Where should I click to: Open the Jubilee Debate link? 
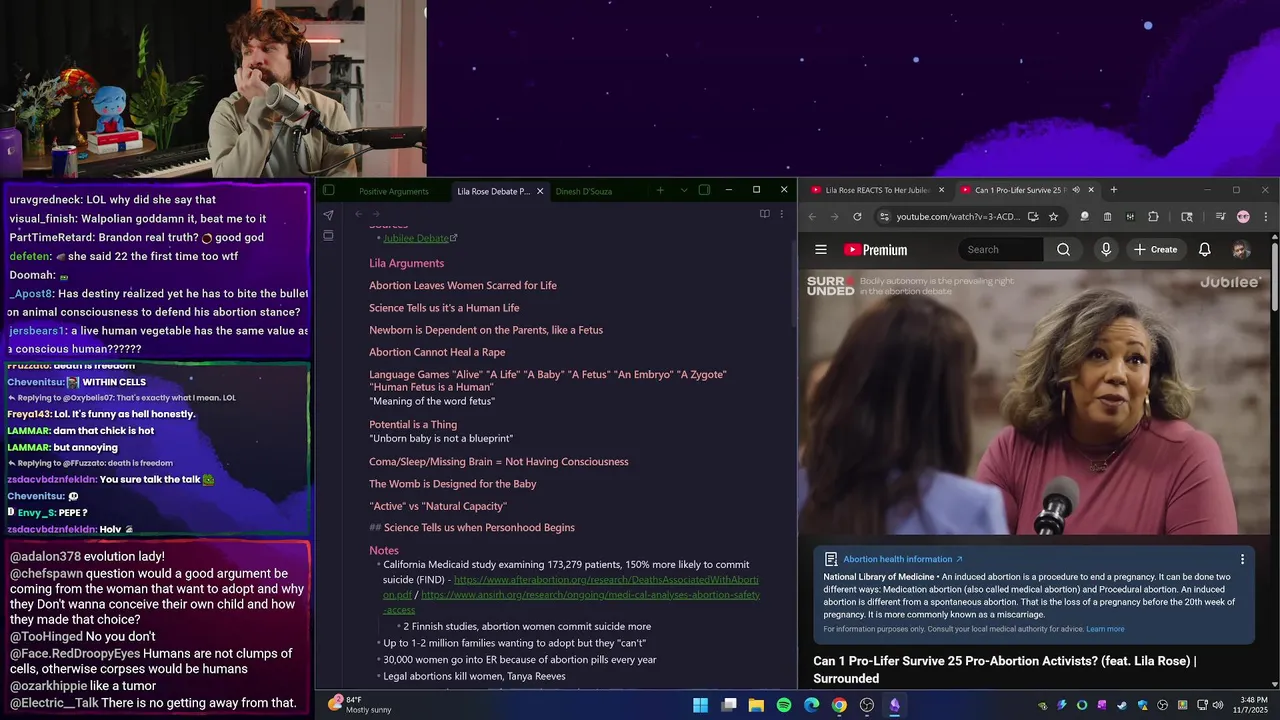click(x=416, y=238)
